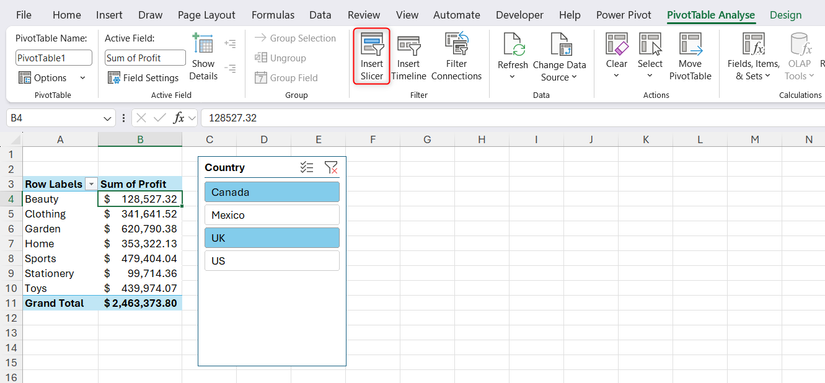The height and width of the screenshot is (383, 825).
Task: Expand the Select dropdown arrow
Action: point(650,76)
